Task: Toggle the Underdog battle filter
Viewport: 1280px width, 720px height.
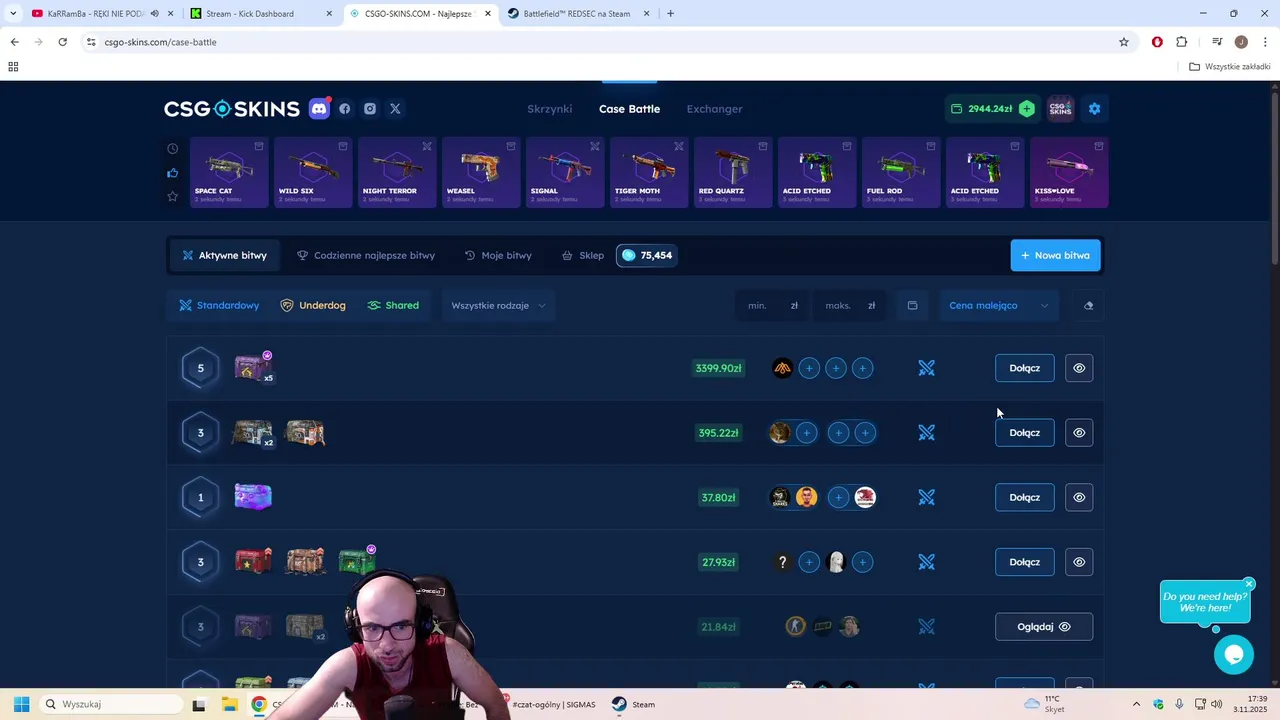Action: pyautogui.click(x=313, y=306)
